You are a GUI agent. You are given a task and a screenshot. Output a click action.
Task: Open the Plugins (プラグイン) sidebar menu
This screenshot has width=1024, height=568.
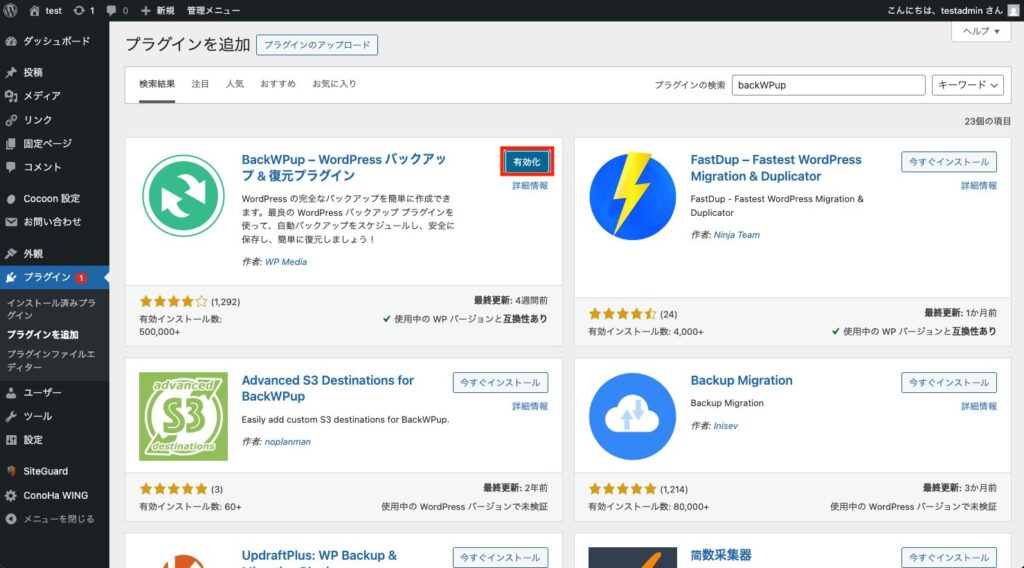tap(55, 277)
